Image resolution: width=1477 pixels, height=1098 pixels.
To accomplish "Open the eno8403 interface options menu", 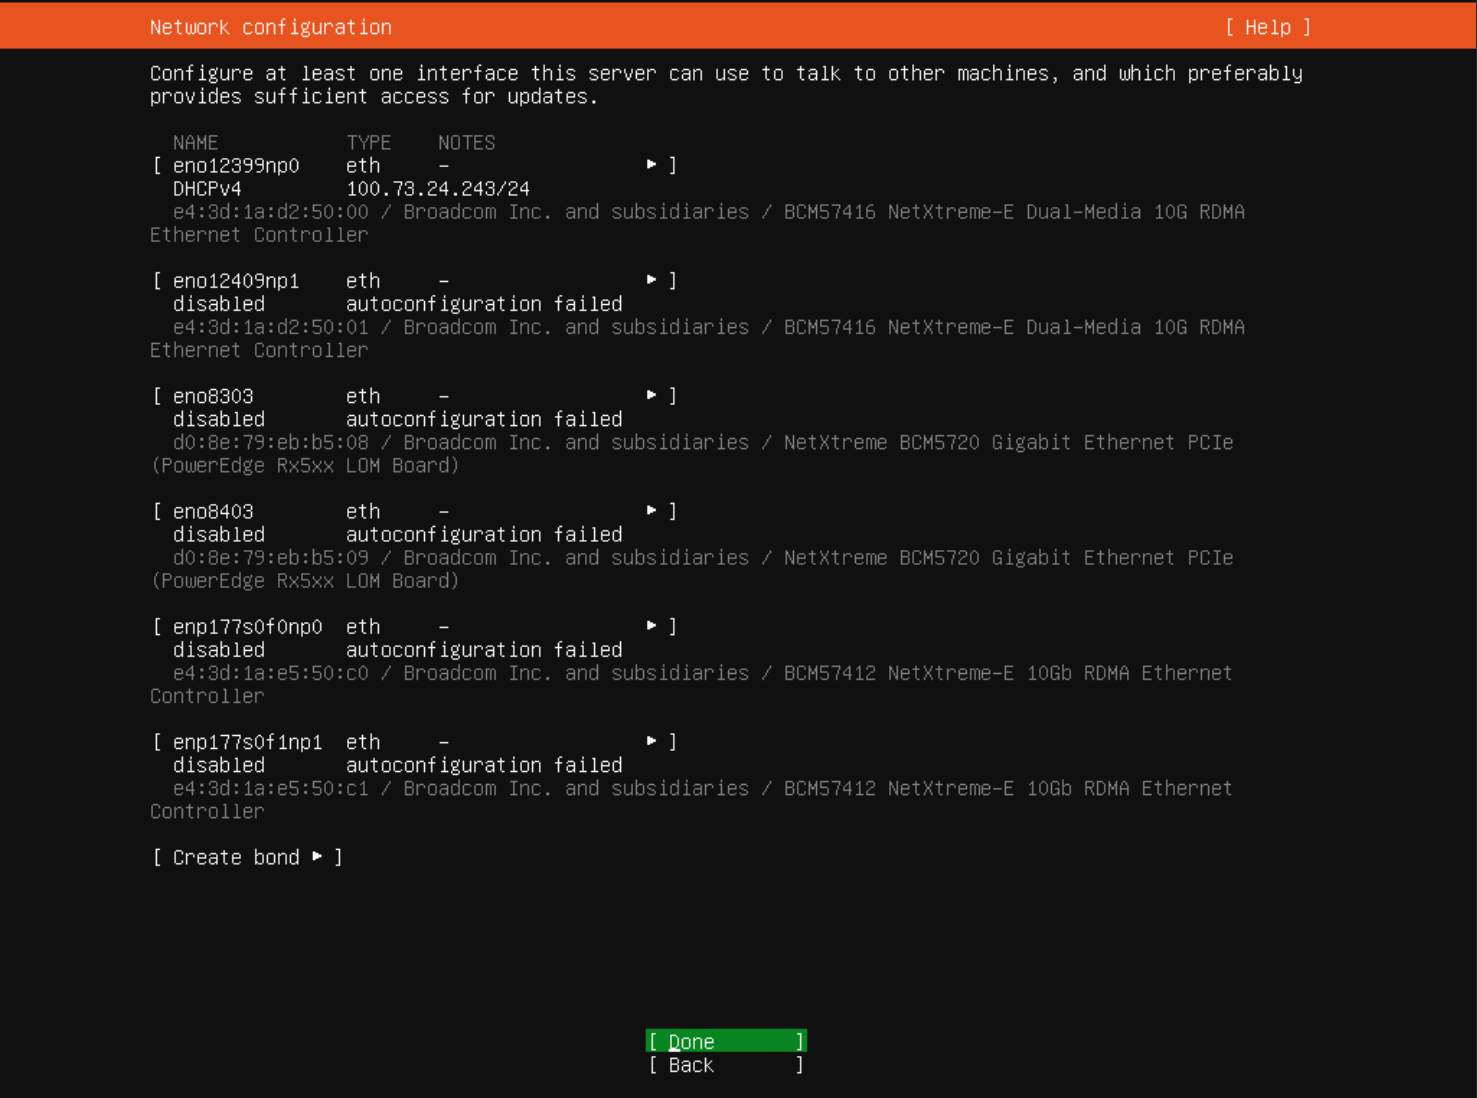I will (651, 510).
